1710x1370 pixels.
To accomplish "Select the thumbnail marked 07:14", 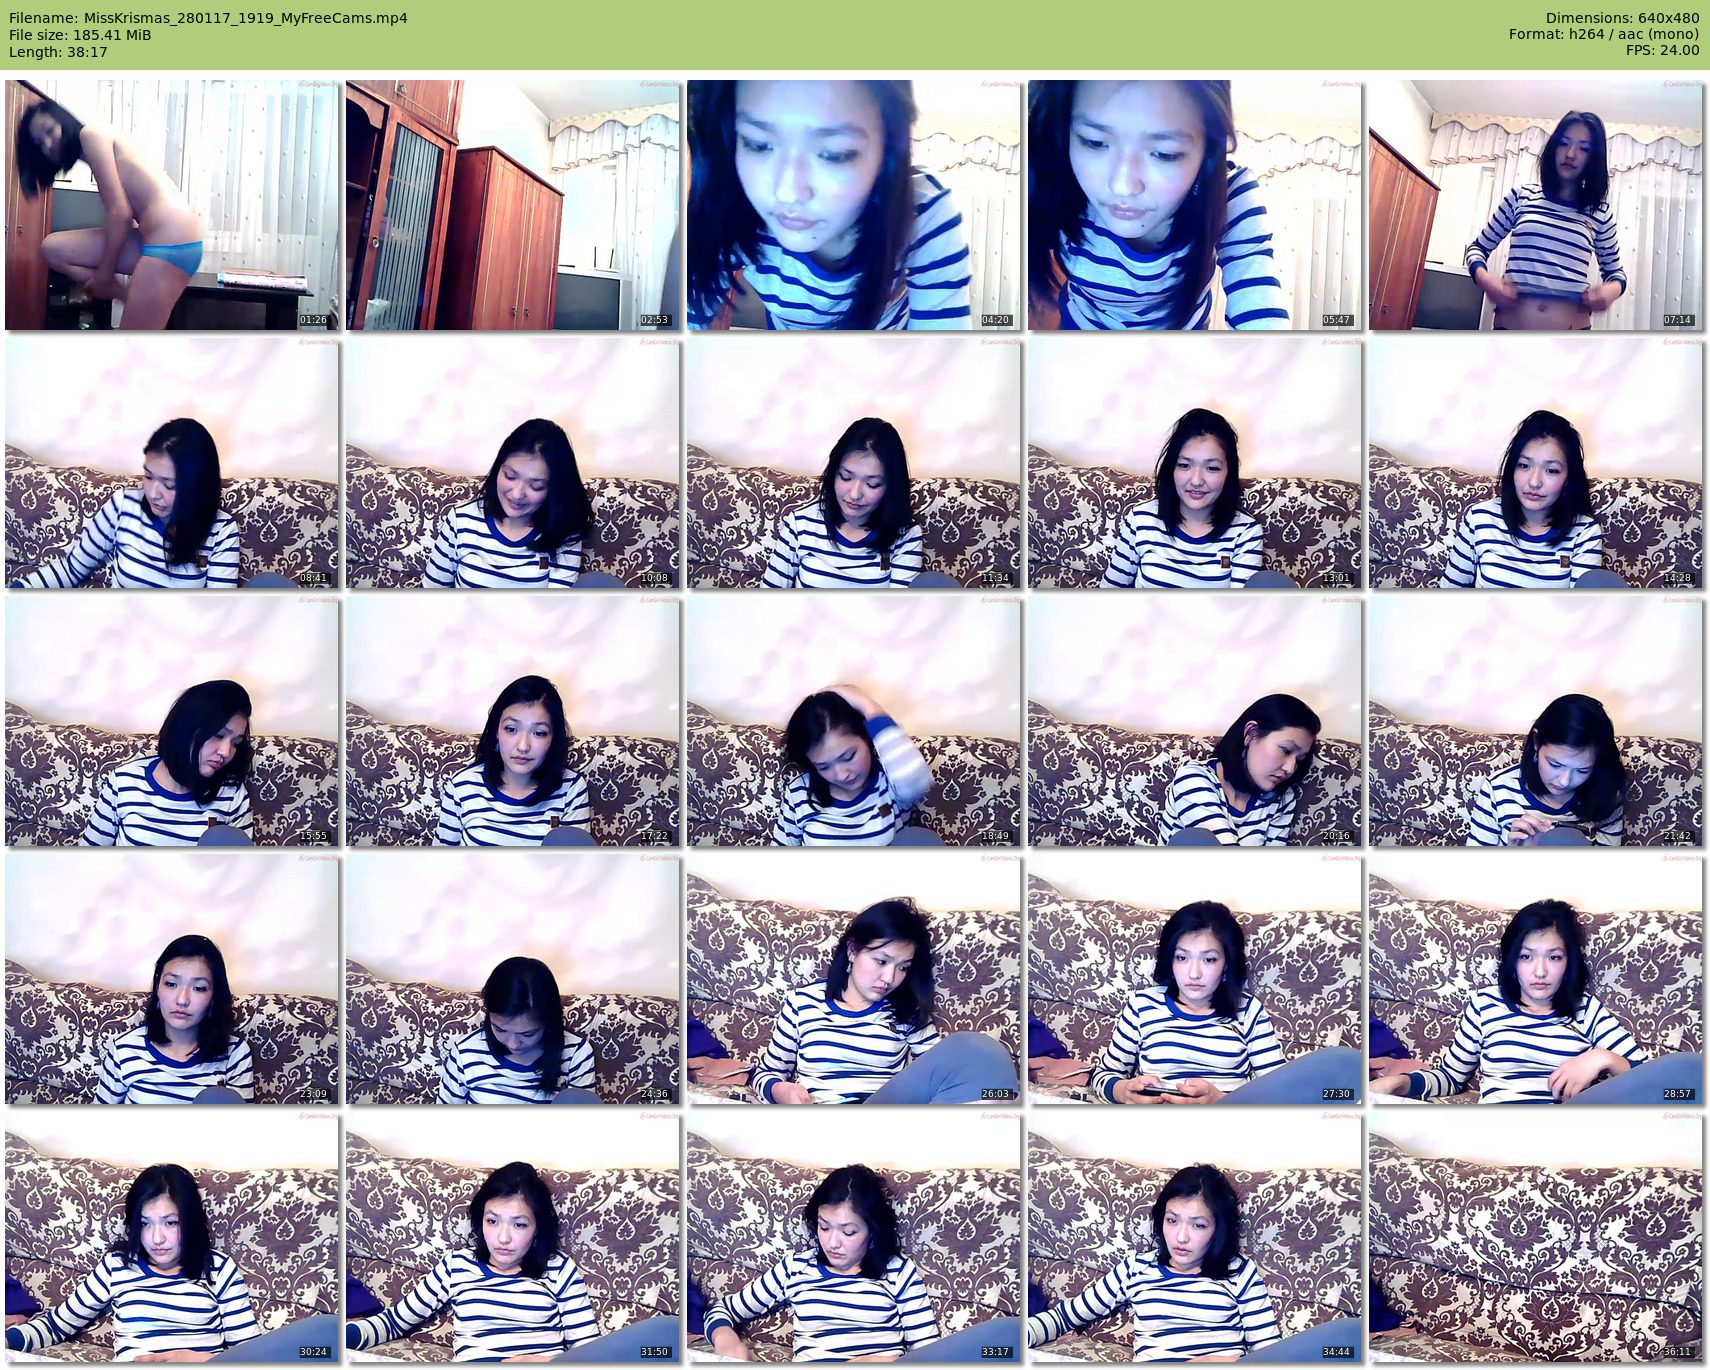I will (1536, 205).
